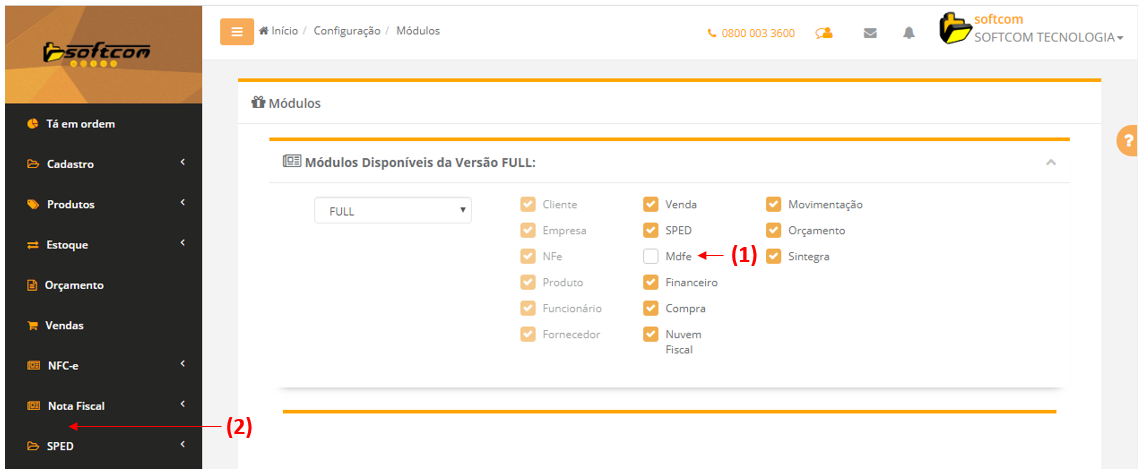The image size is (1144, 473).
Task: Open the chat messages icon in header
Action: click(x=824, y=33)
